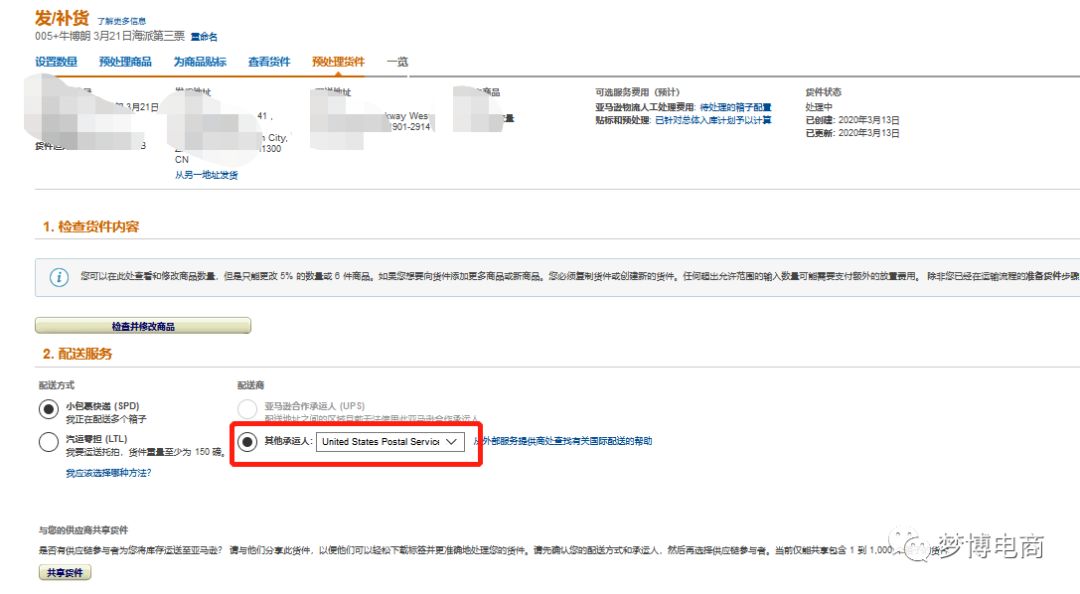The width and height of the screenshot is (1080, 594).
Task: Click 可选服务费用 (预计) heading
Action: coord(637,92)
